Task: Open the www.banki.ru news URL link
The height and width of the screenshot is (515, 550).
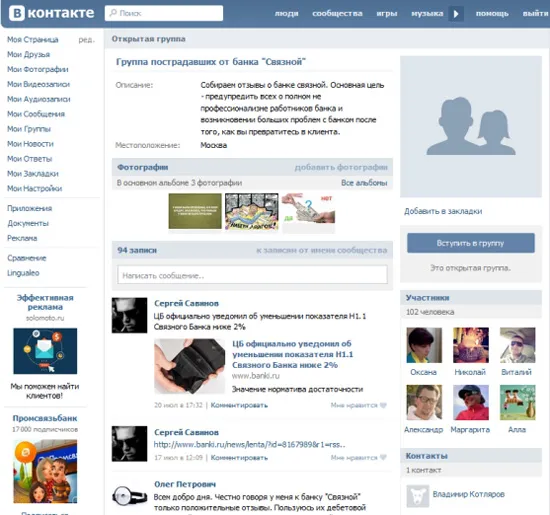Action: [x=249, y=444]
